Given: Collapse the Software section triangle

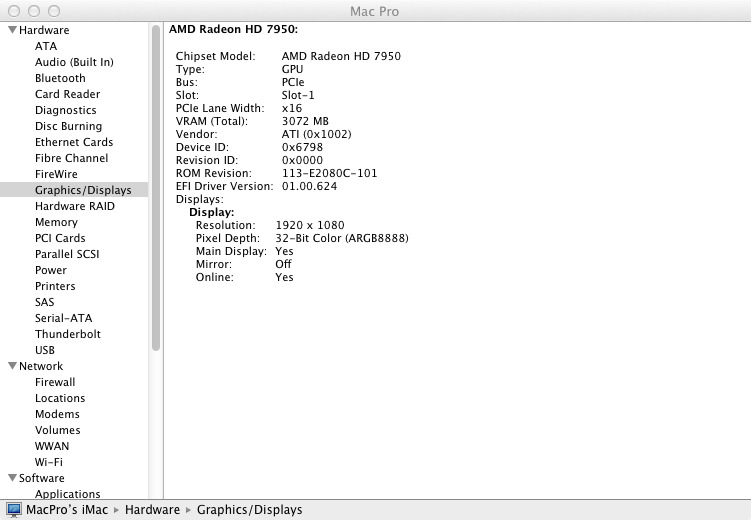Looking at the screenshot, I should tap(12, 478).
